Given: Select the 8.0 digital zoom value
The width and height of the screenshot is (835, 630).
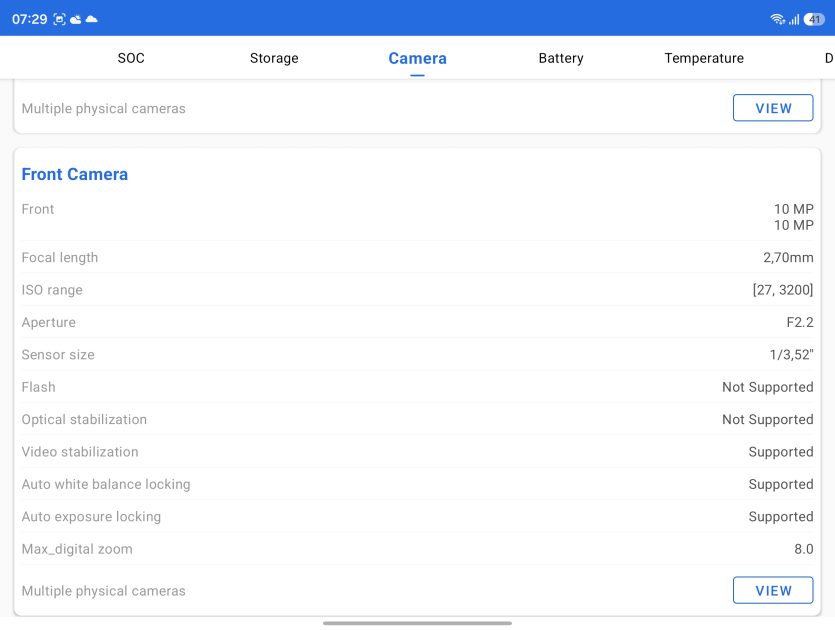Looking at the screenshot, I should click(x=804, y=549).
